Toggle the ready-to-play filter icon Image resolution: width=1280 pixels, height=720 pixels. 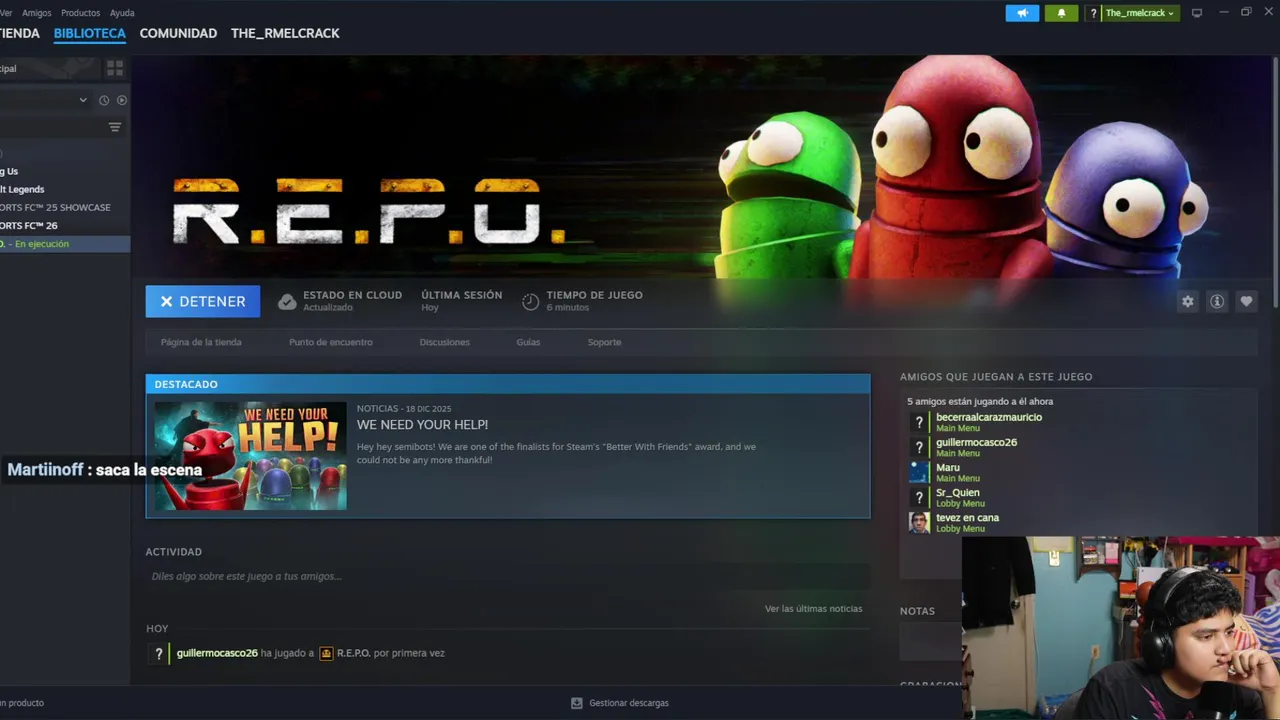[x=122, y=100]
